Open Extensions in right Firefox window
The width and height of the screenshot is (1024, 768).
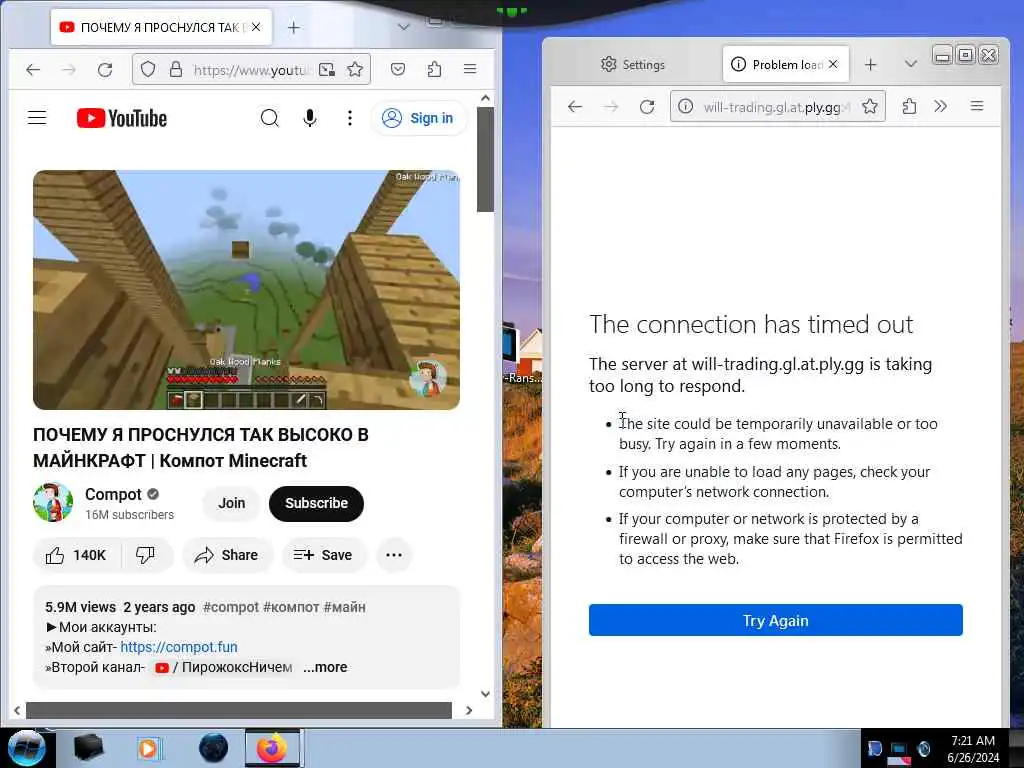coord(909,106)
